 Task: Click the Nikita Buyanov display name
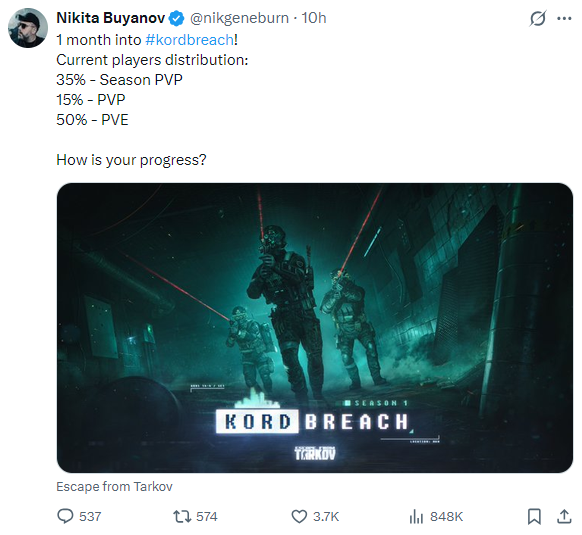(x=111, y=18)
